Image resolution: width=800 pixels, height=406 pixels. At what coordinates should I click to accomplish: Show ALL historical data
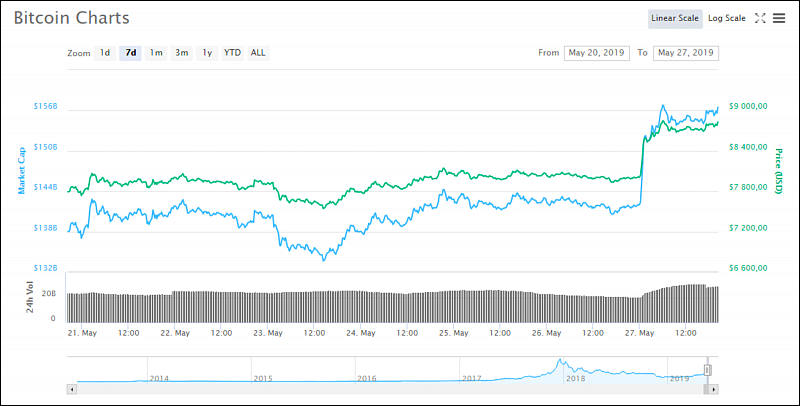pyautogui.click(x=258, y=53)
